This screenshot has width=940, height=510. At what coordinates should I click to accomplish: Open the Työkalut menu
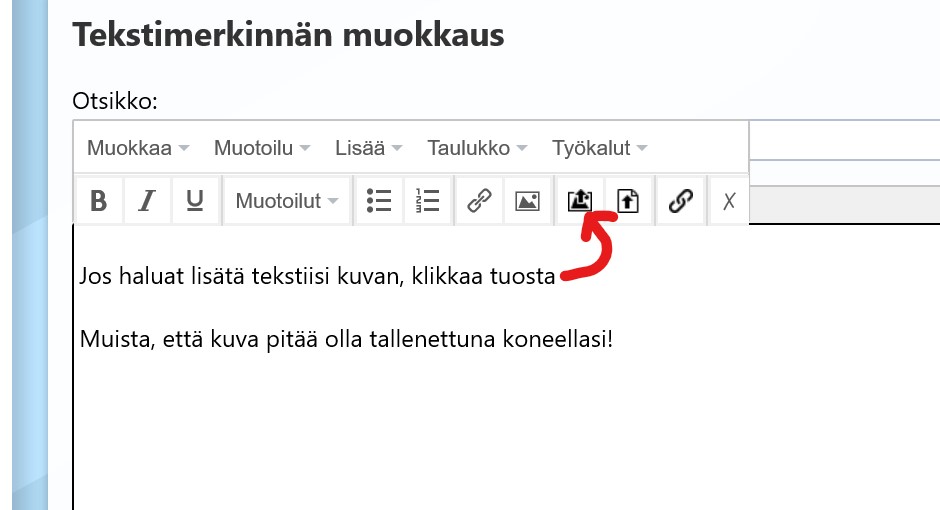pos(600,148)
